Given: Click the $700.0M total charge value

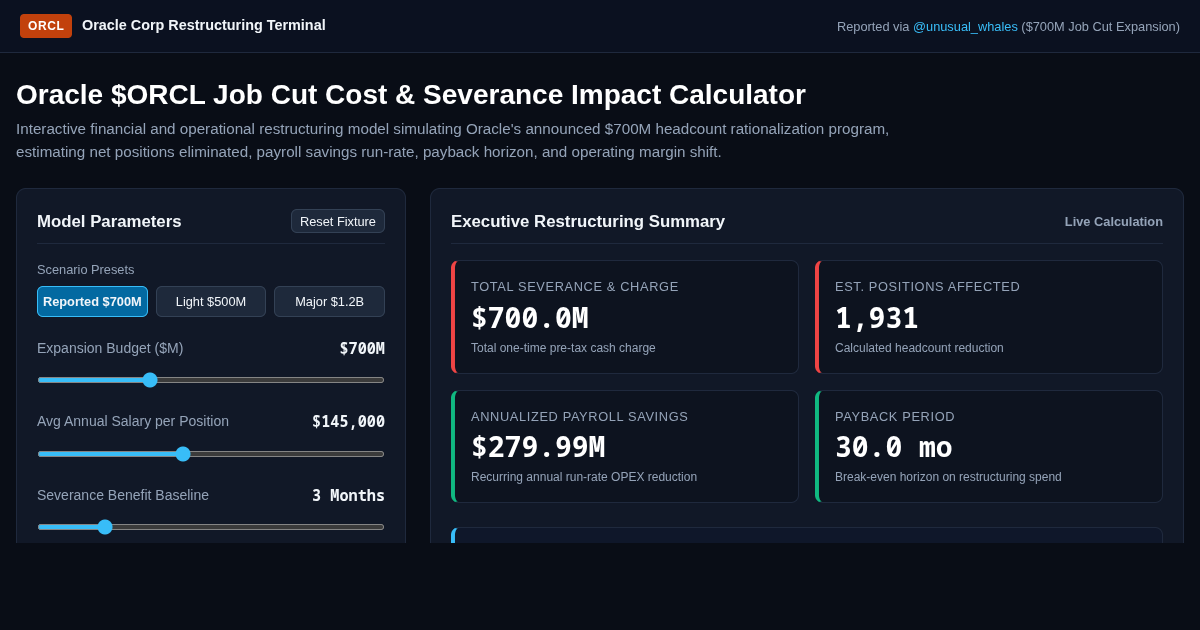Looking at the screenshot, I should [x=530, y=318].
